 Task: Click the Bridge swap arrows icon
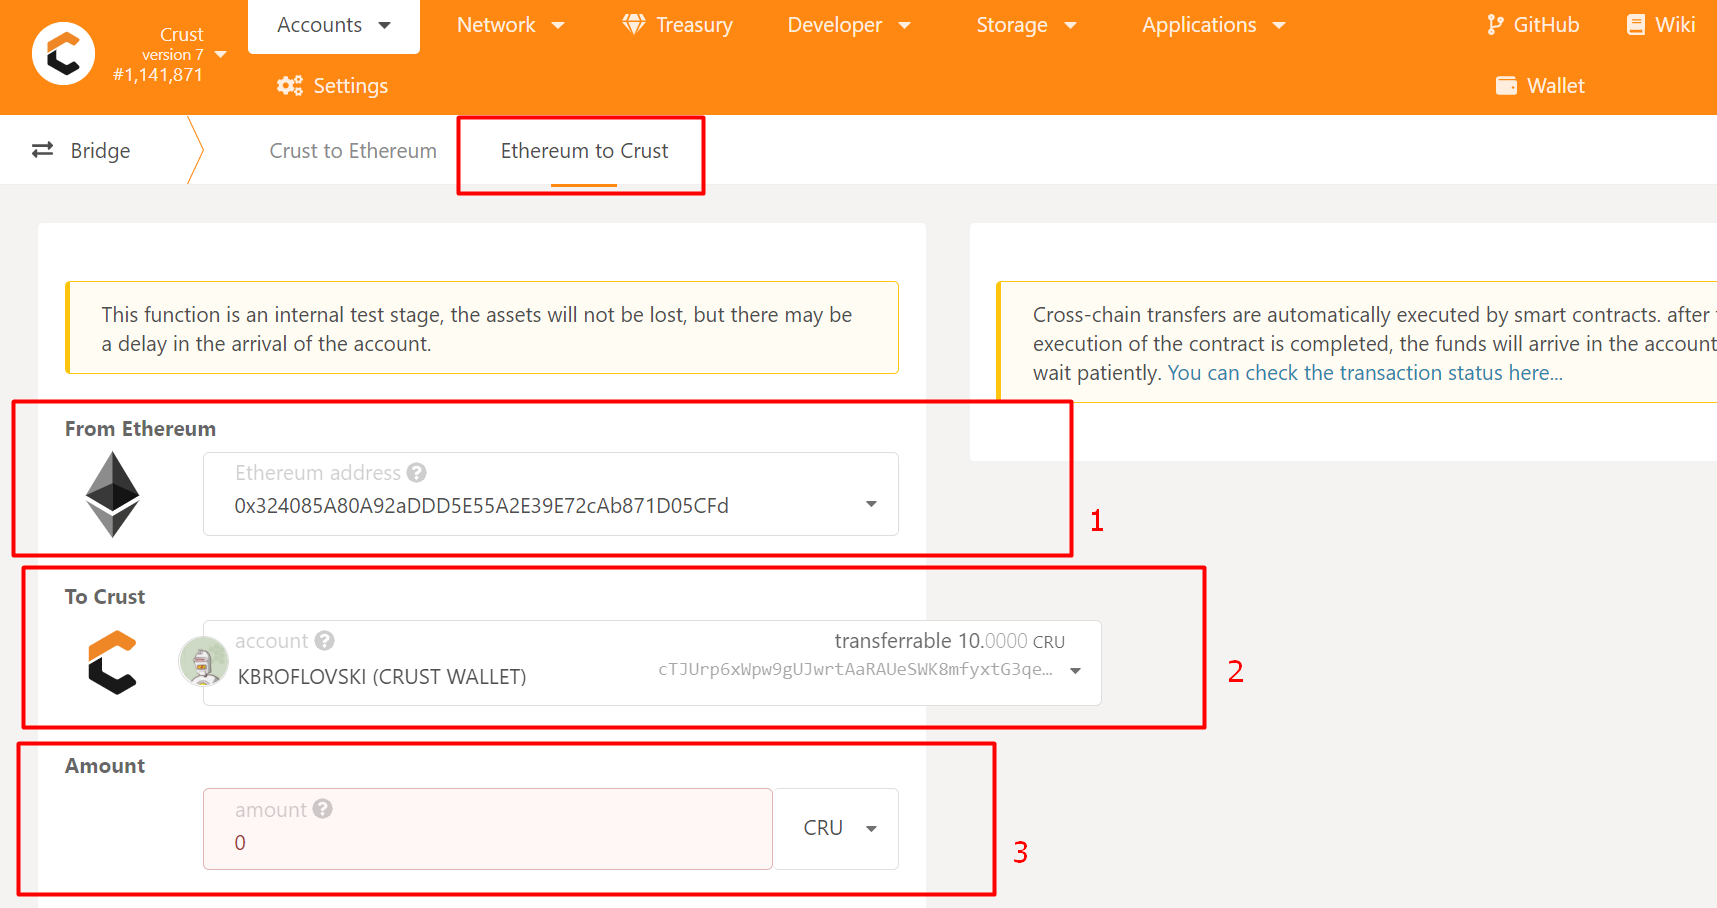(x=43, y=150)
